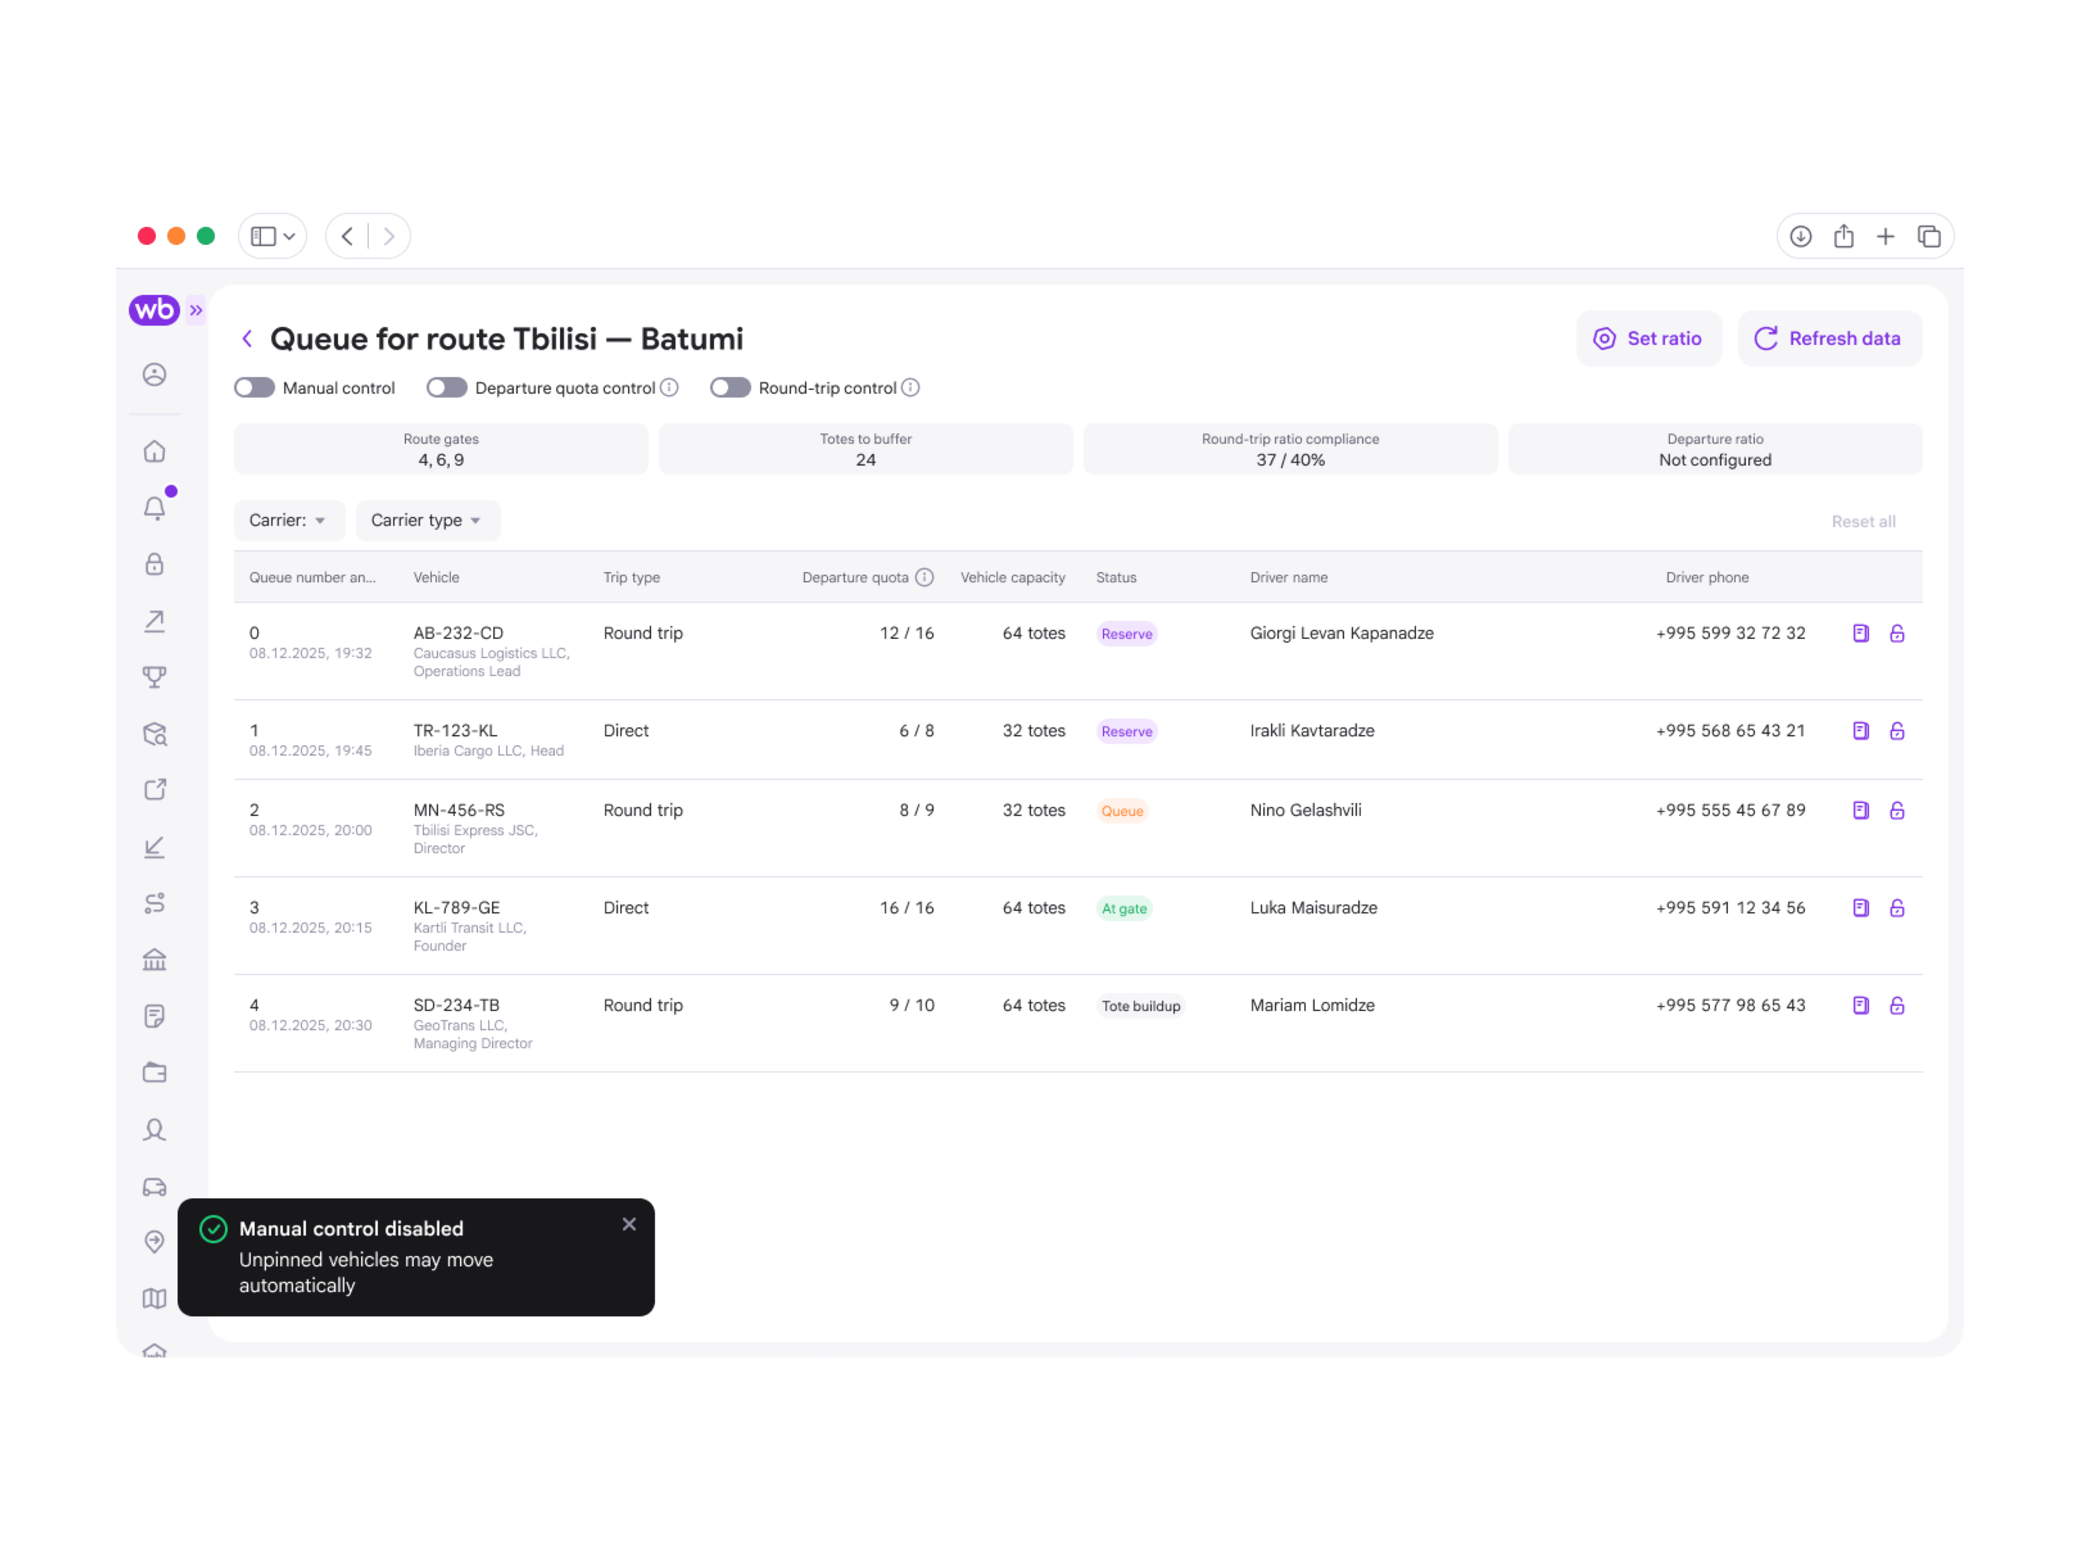
Task: Show info for Departure quota column header
Action: pos(925,577)
